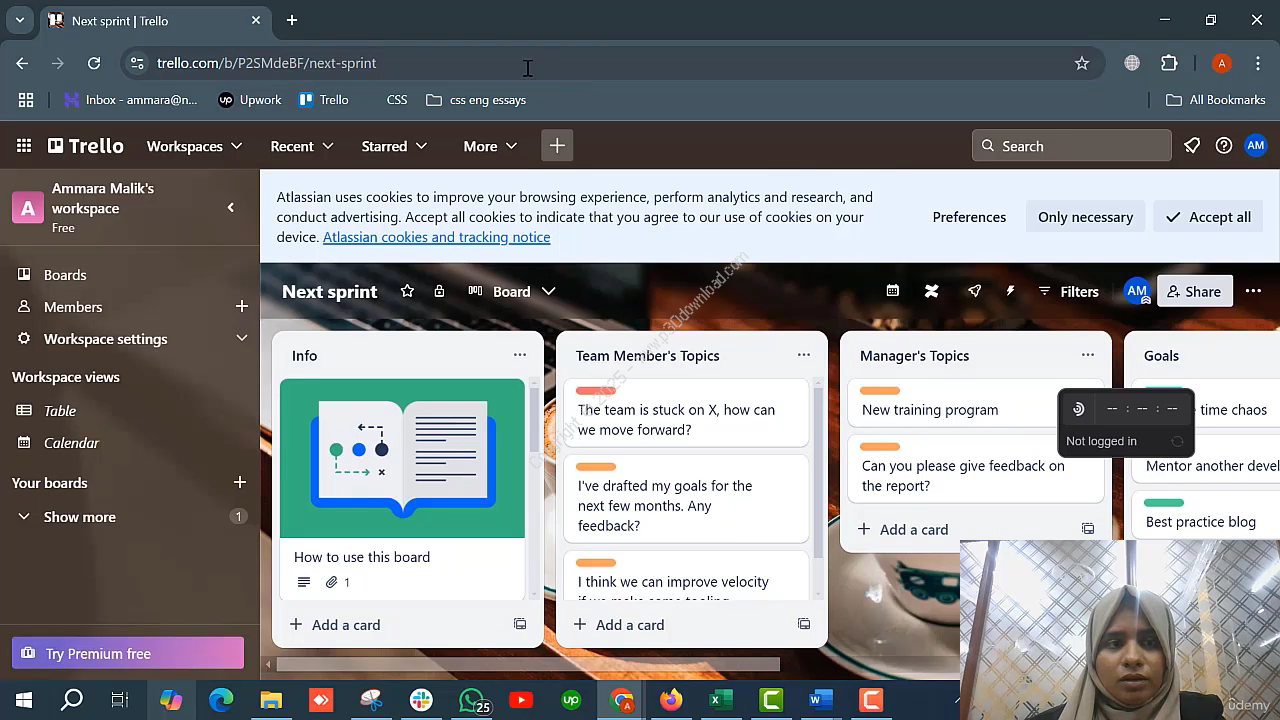Open the css eng essays bookmark folder
The image size is (1280, 720).
pyautogui.click(x=476, y=99)
